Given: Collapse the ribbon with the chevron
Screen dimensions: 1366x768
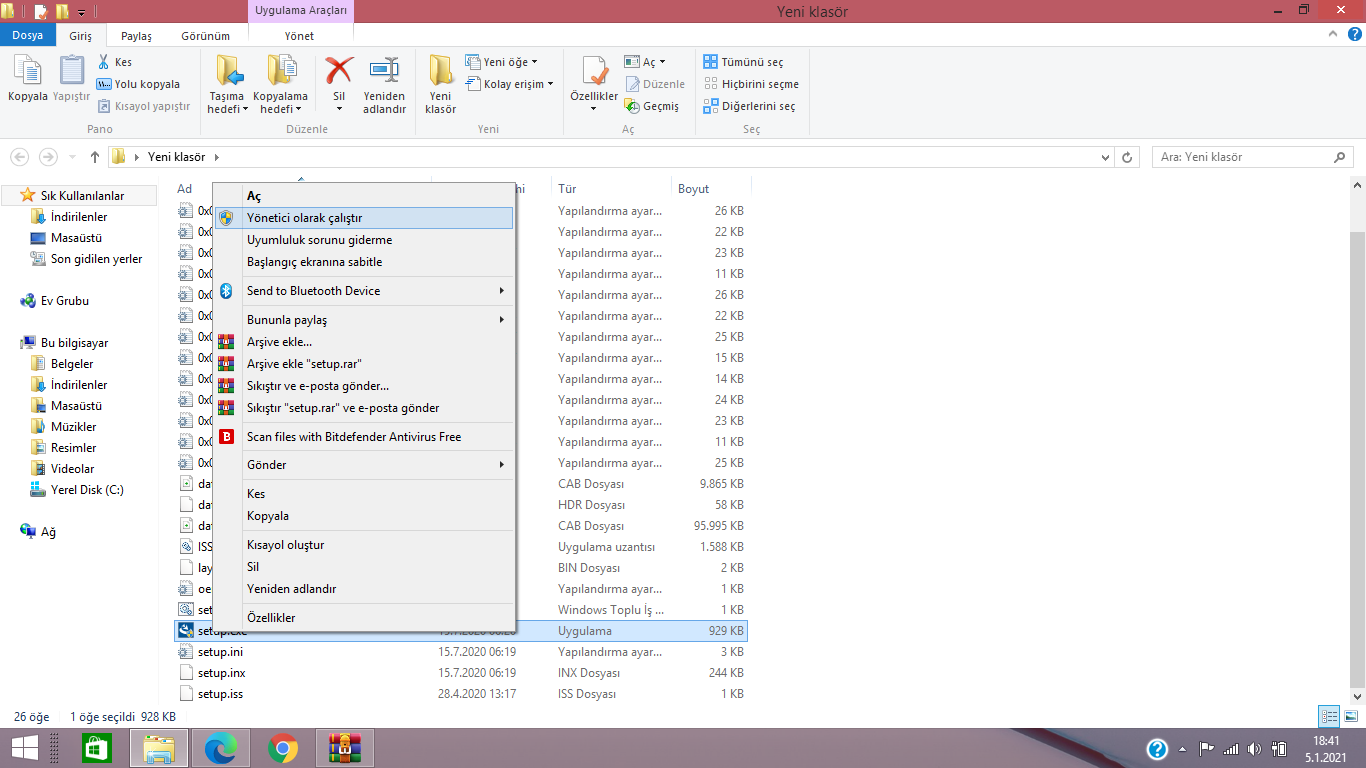Looking at the screenshot, I should (1332, 34).
